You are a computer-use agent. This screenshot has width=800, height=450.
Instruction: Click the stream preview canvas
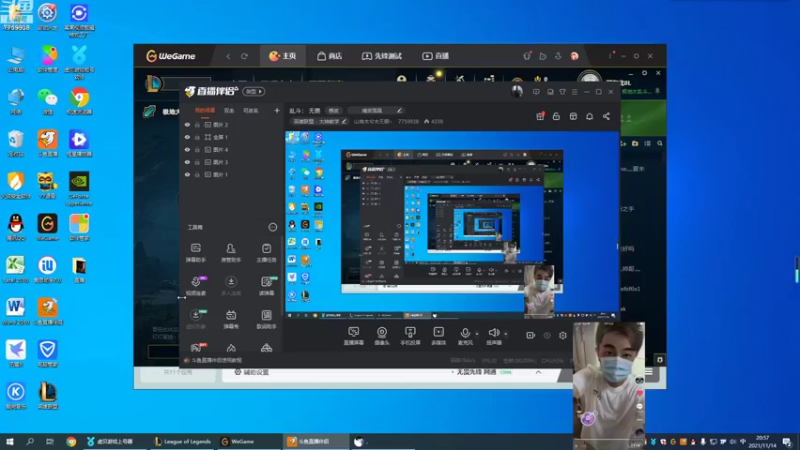tap(452, 225)
